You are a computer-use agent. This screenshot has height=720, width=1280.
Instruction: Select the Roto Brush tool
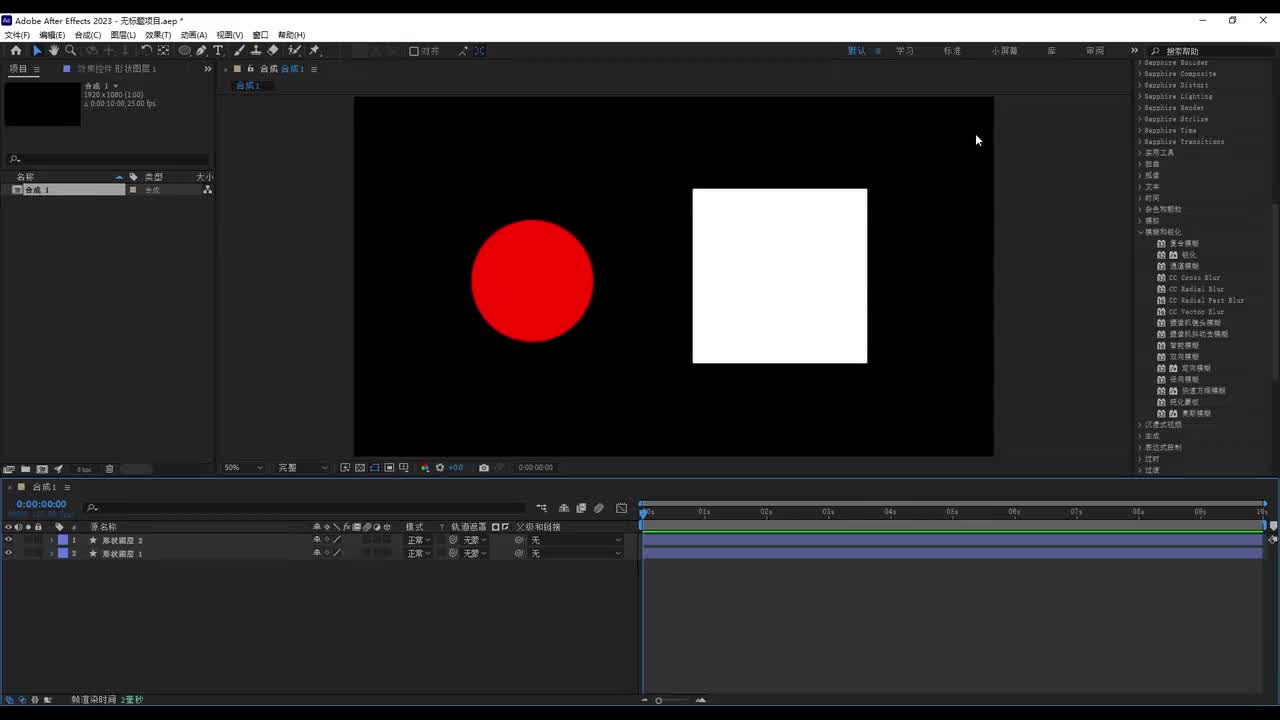tap(294, 50)
